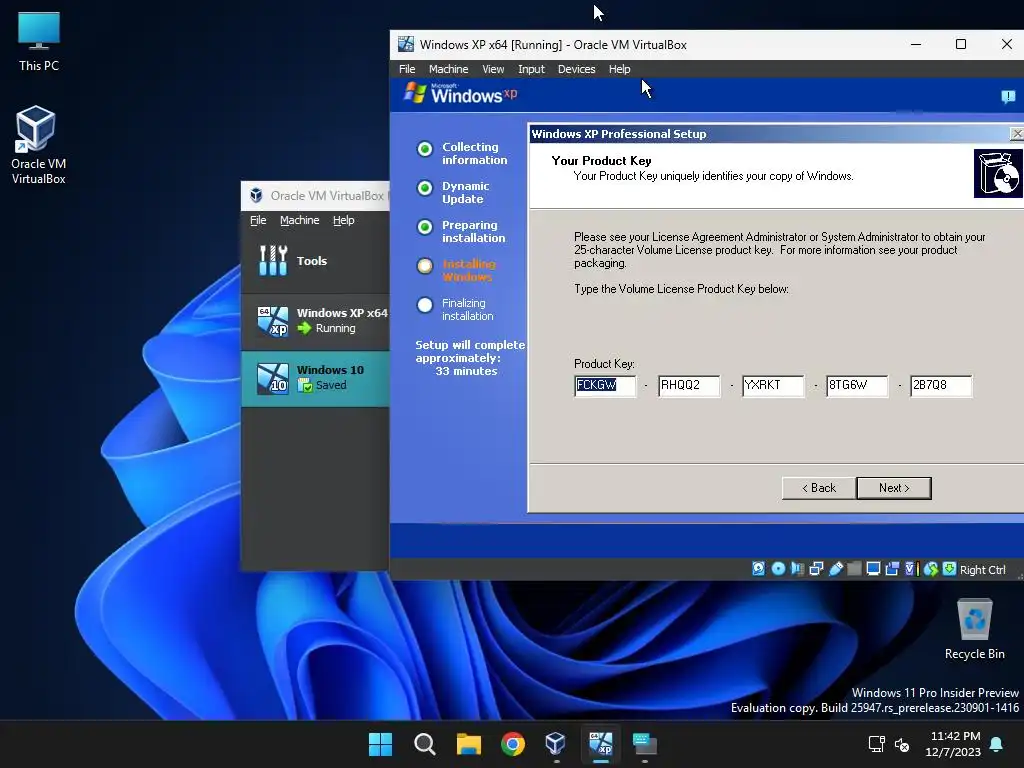Click the Dynamic Update setup step

[453, 193]
